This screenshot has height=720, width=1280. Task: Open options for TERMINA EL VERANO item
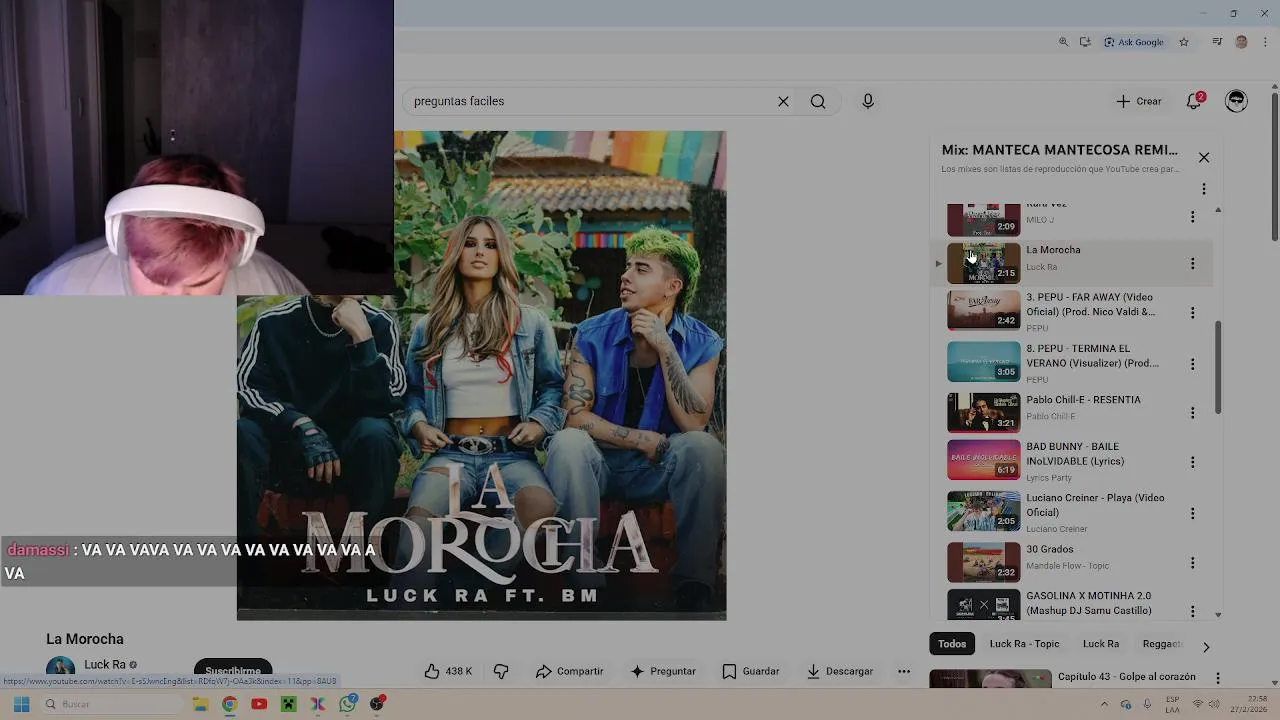tap(1192, 364)
